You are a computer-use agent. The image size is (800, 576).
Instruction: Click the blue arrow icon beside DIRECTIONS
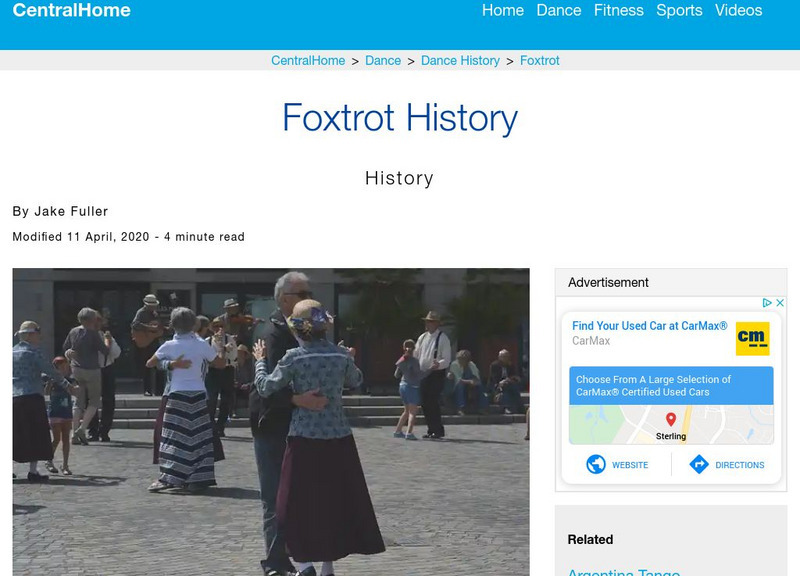point(699,464)
